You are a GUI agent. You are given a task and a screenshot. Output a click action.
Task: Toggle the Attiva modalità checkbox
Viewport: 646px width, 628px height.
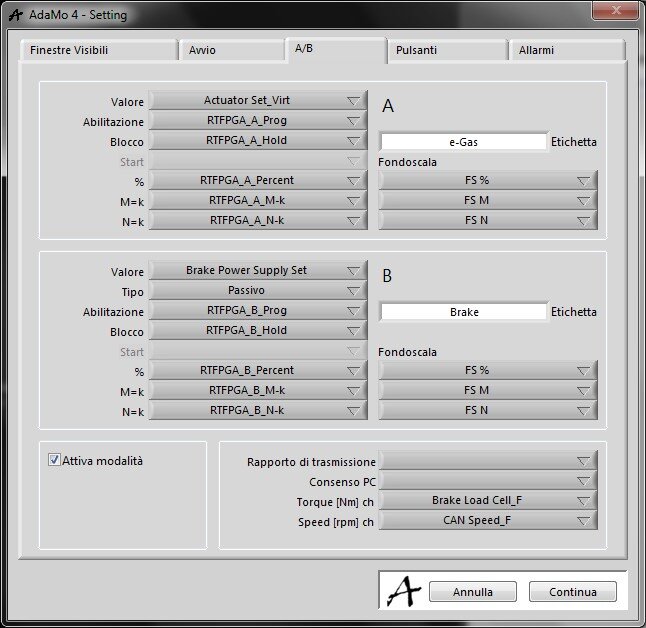point(54,461)
